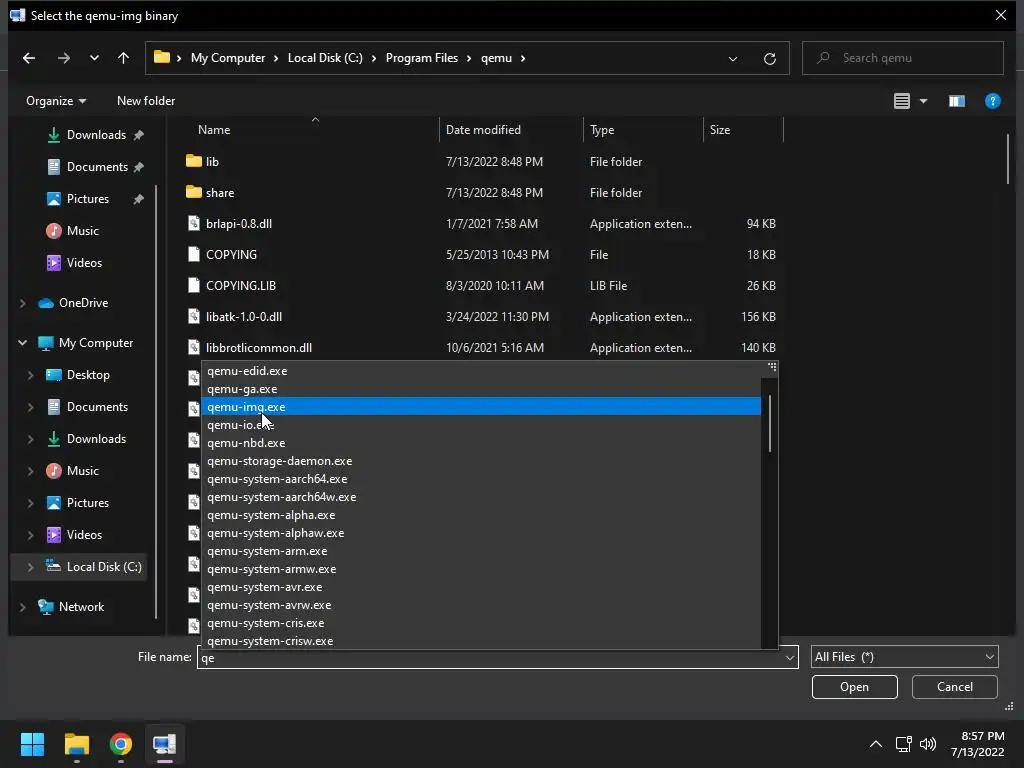Sort by the Name column

(x=214, y=130)
